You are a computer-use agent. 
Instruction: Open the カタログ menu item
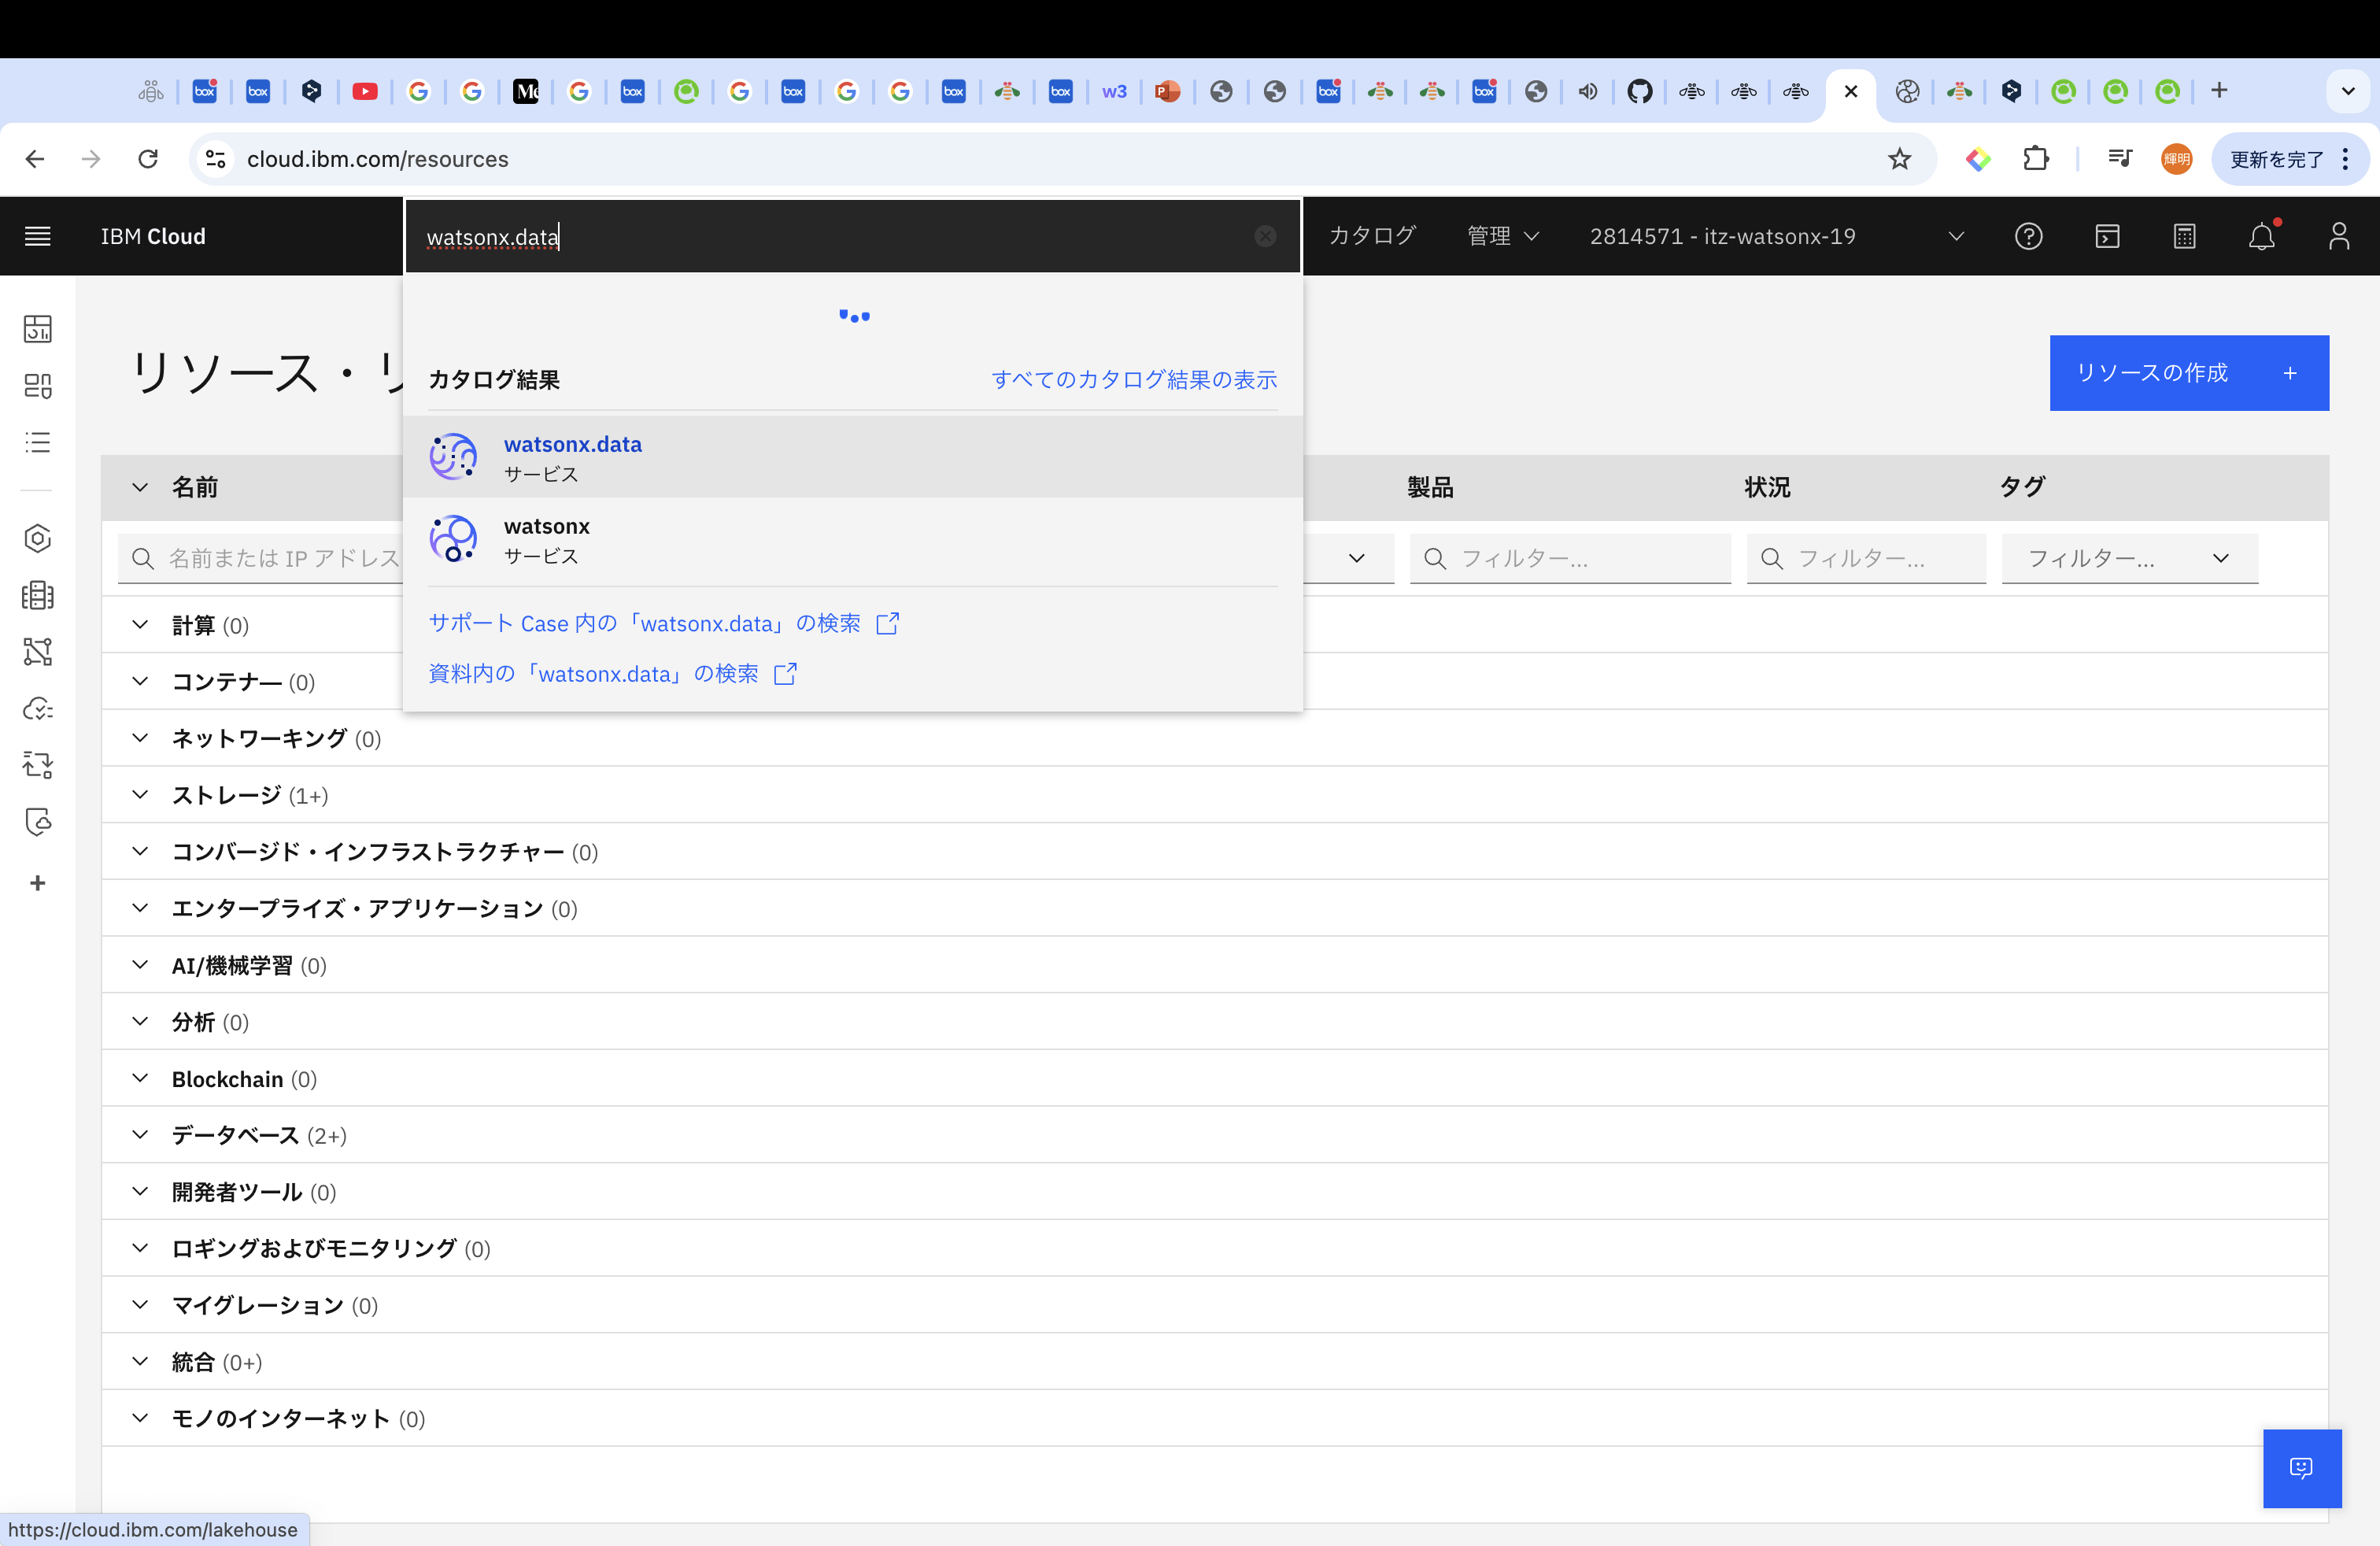[x=1372, y=236]
